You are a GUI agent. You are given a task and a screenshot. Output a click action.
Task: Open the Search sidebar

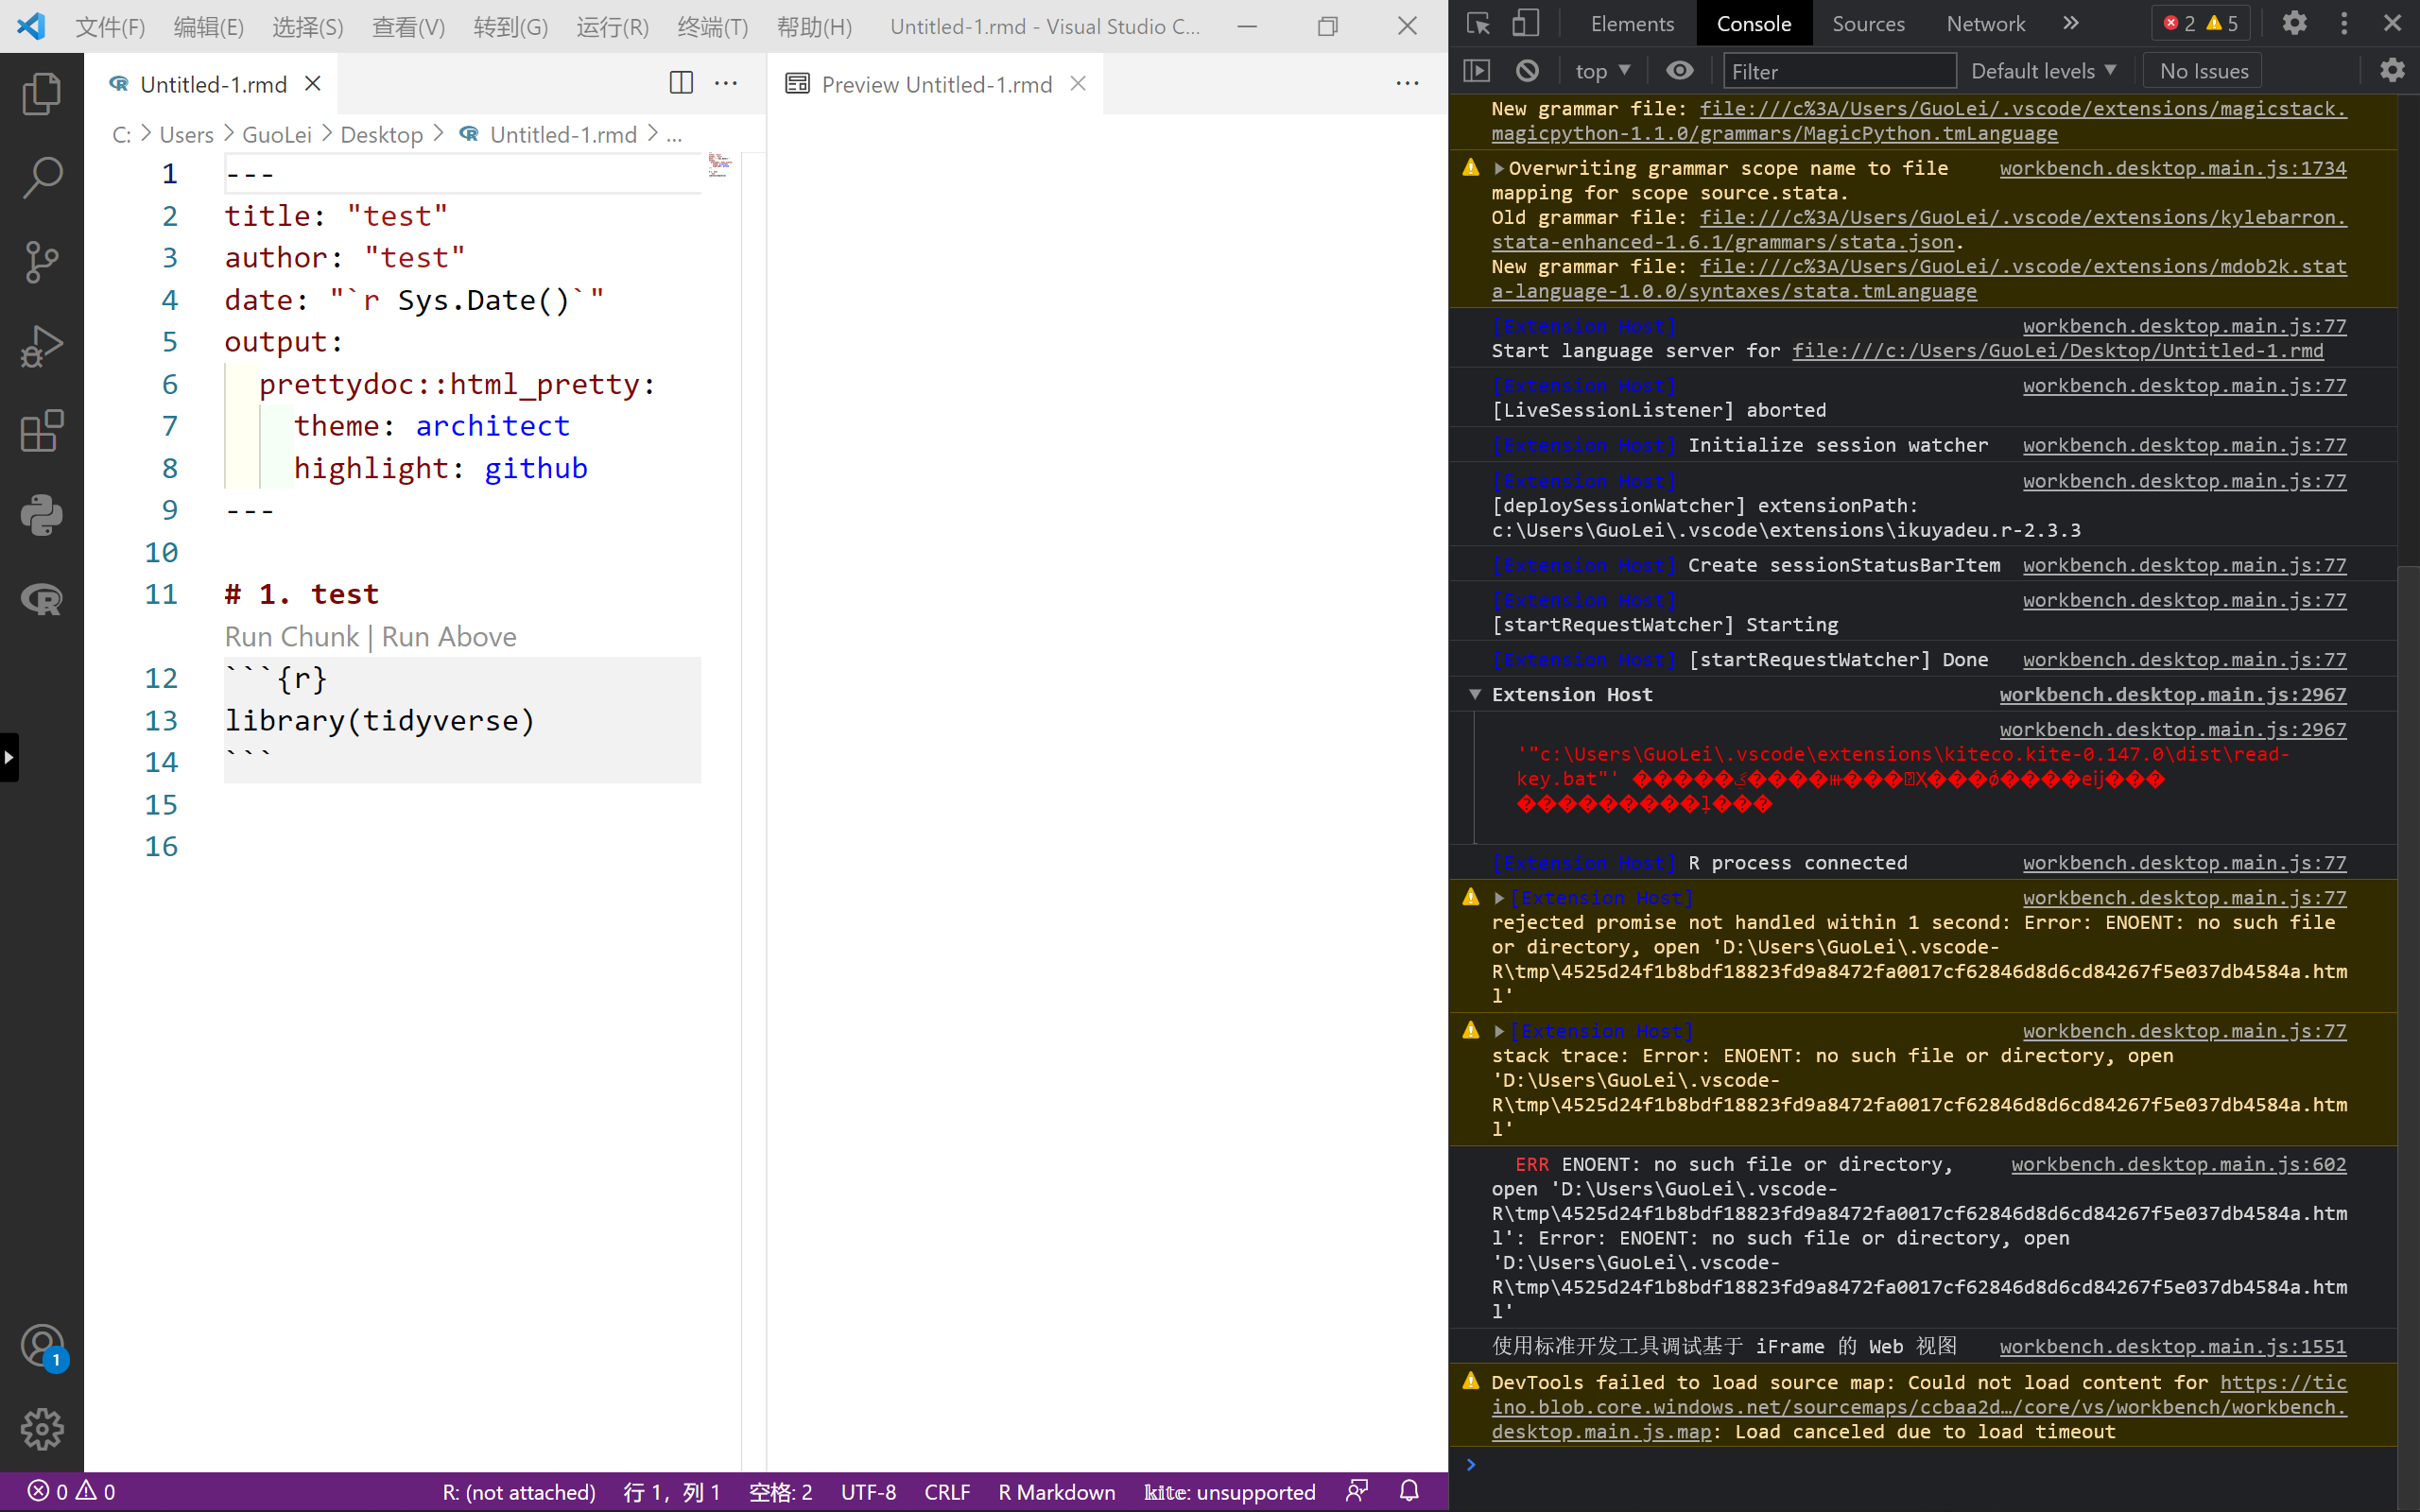click(x=41, y=177)
